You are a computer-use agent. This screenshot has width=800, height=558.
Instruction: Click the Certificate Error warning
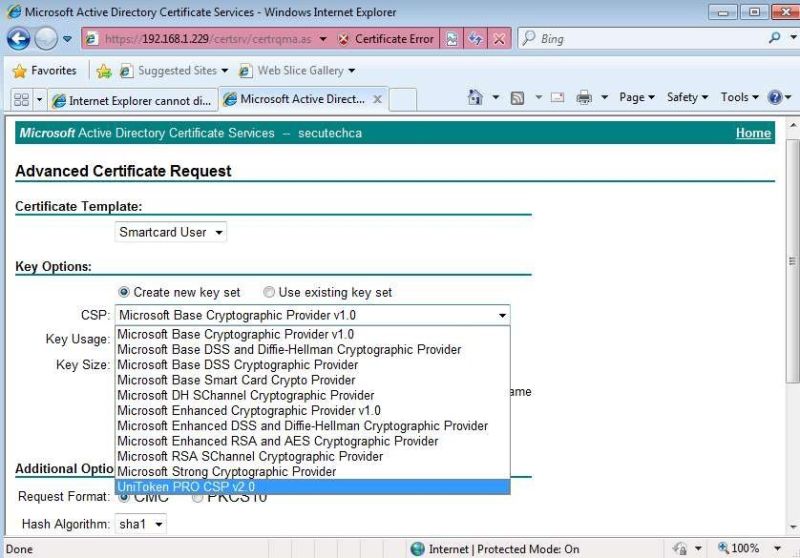(x=386, y=39)
